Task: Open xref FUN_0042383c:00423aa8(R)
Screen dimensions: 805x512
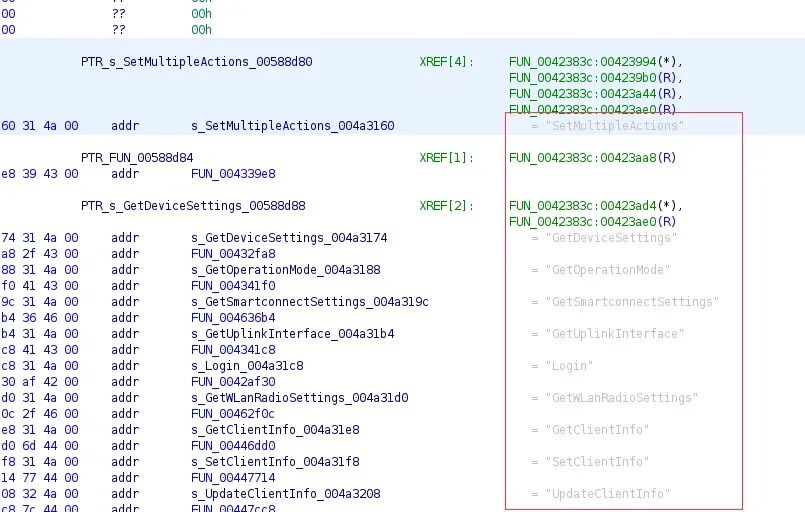Action: pos(592,158)
